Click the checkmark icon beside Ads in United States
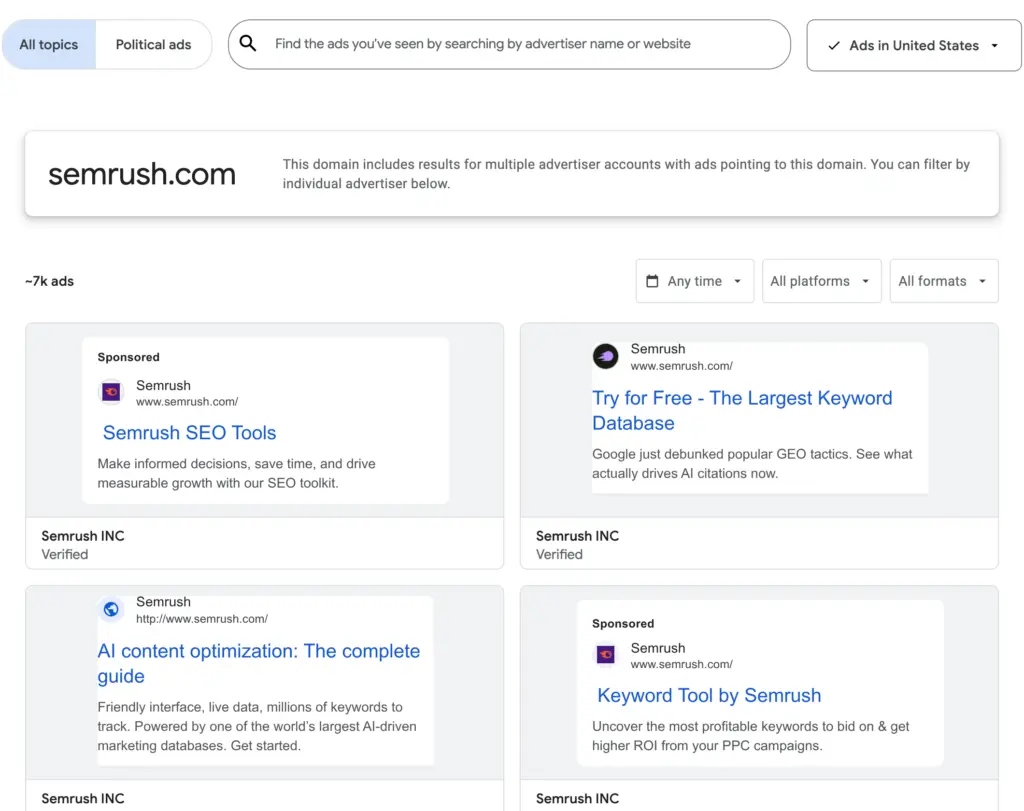 click(x=834, y=45)
